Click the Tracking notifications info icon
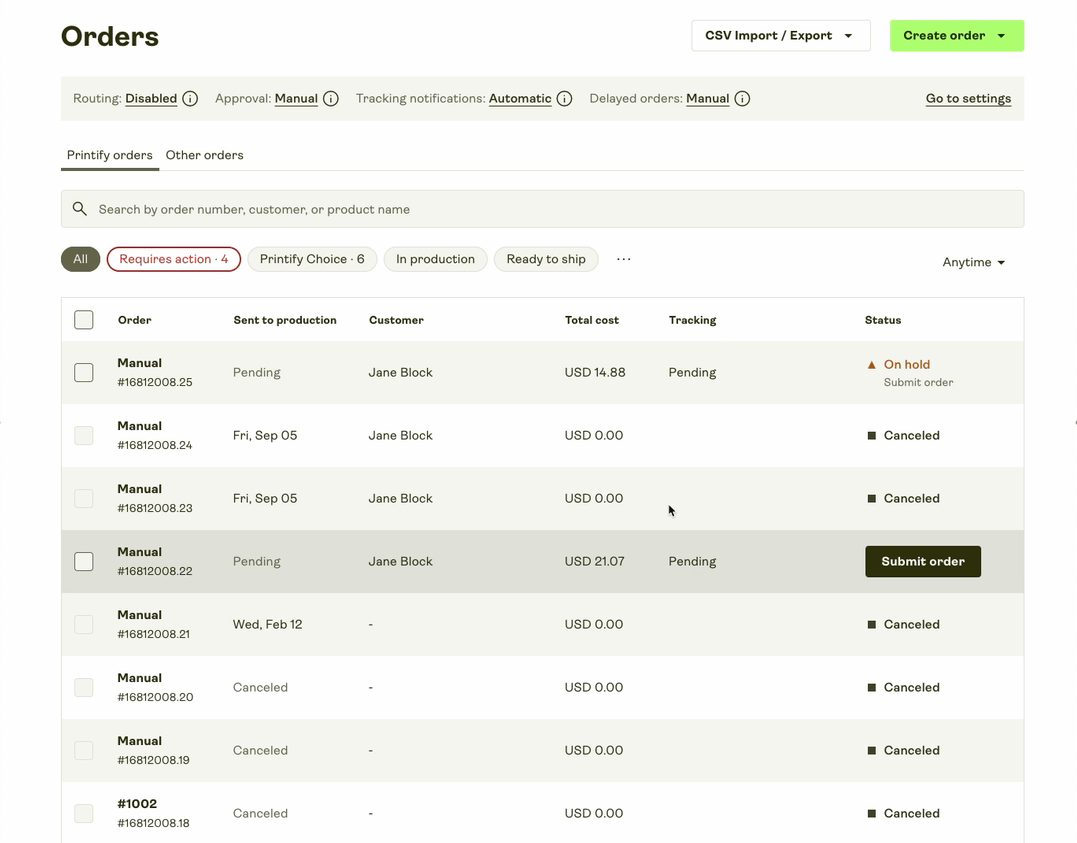Image resolution: width=1077 pixels, height=843 pixels. pos(564,98)
